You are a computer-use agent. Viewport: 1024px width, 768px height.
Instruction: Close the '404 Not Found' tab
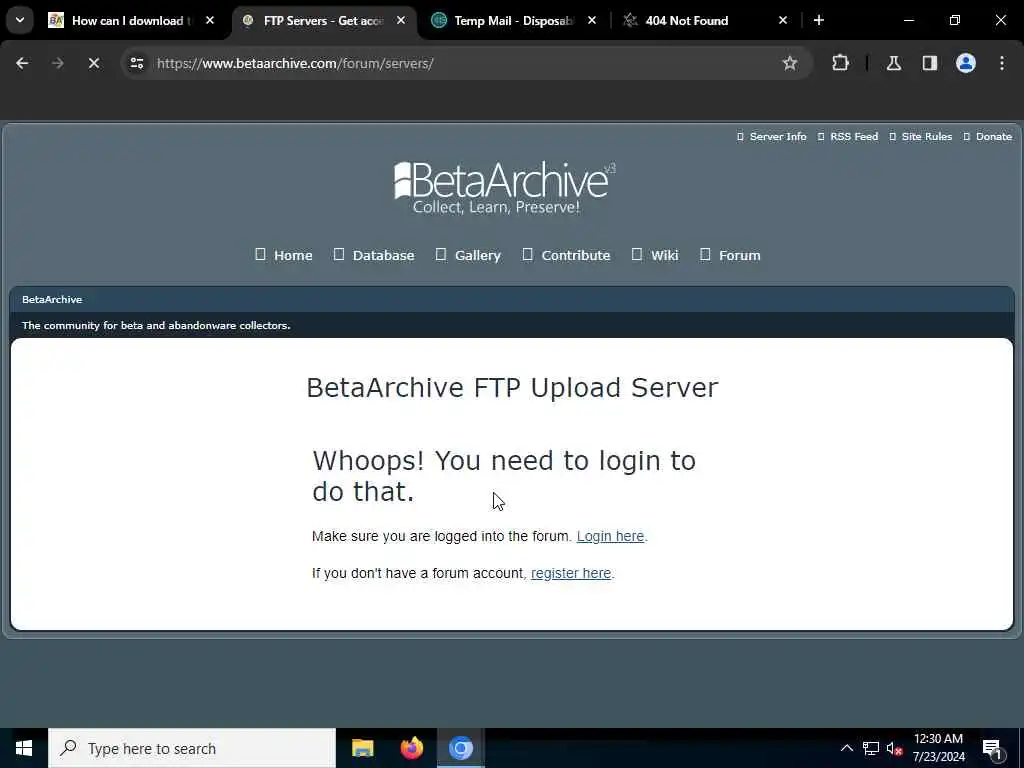pos(783,20)
